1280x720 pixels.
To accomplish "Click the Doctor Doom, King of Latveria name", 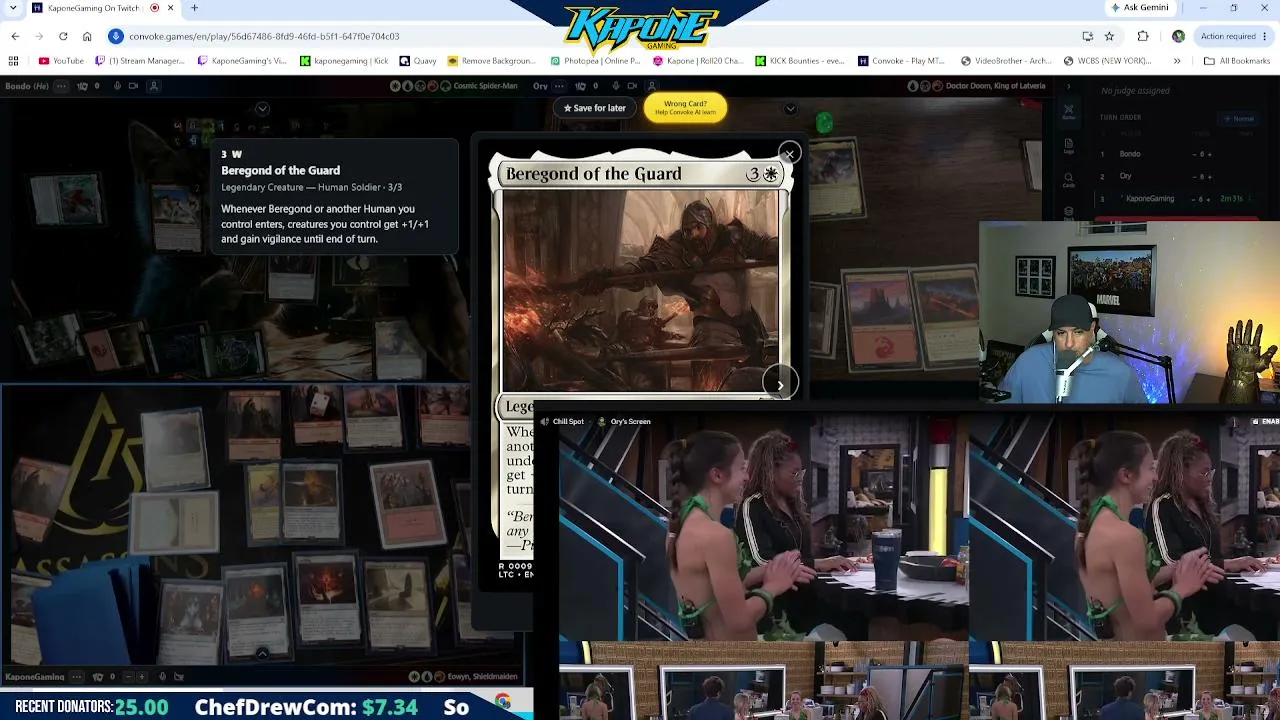I will point(996,86).
